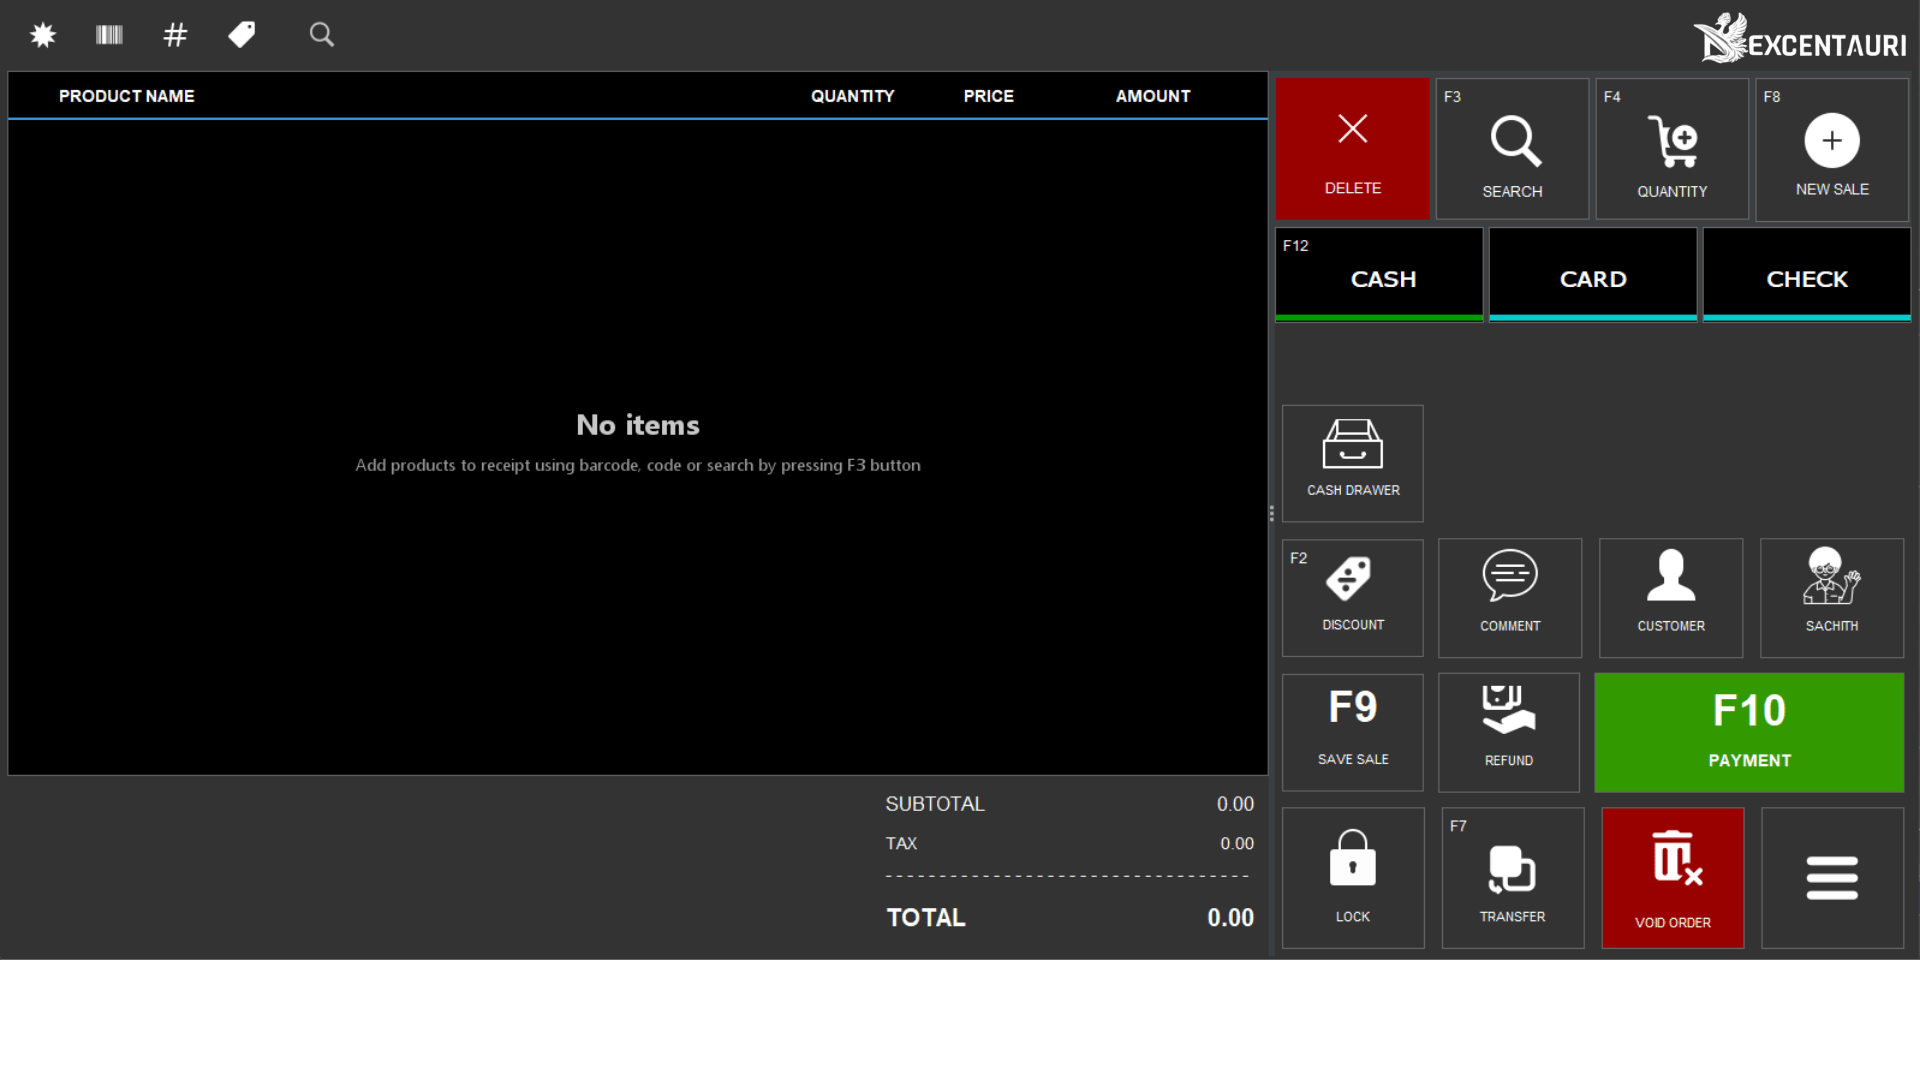The image size is (1920, 1080).
Task: Click the starburst icon in top toolbar
Action: pyautogui.click(x=43, y=36)
